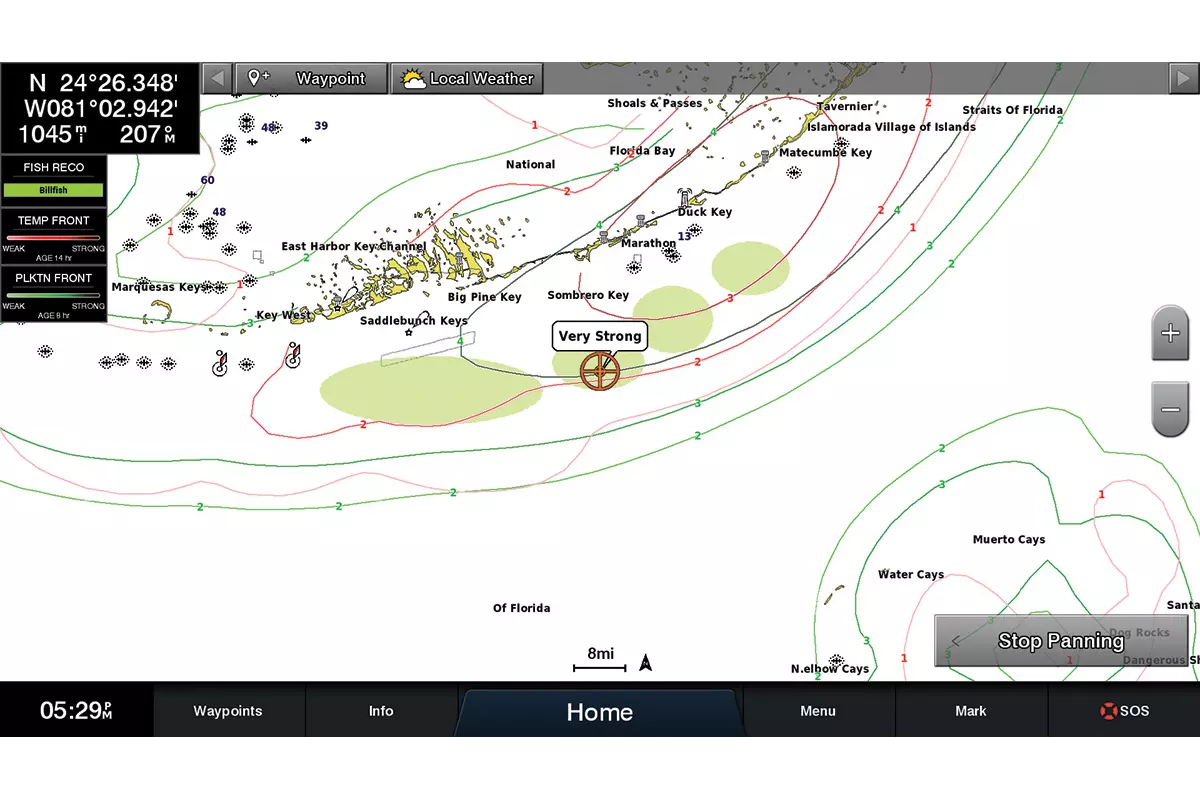Click the PLKTN FRONT weak-to-strong gradient bar
Image resolution: width=1200 pixels, height=800 pixels.
pyautogui.click(x=54, y=296)
